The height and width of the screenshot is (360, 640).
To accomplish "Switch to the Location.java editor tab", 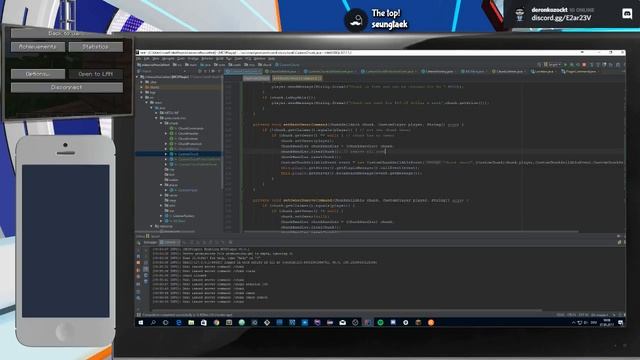I will (543, 71).
